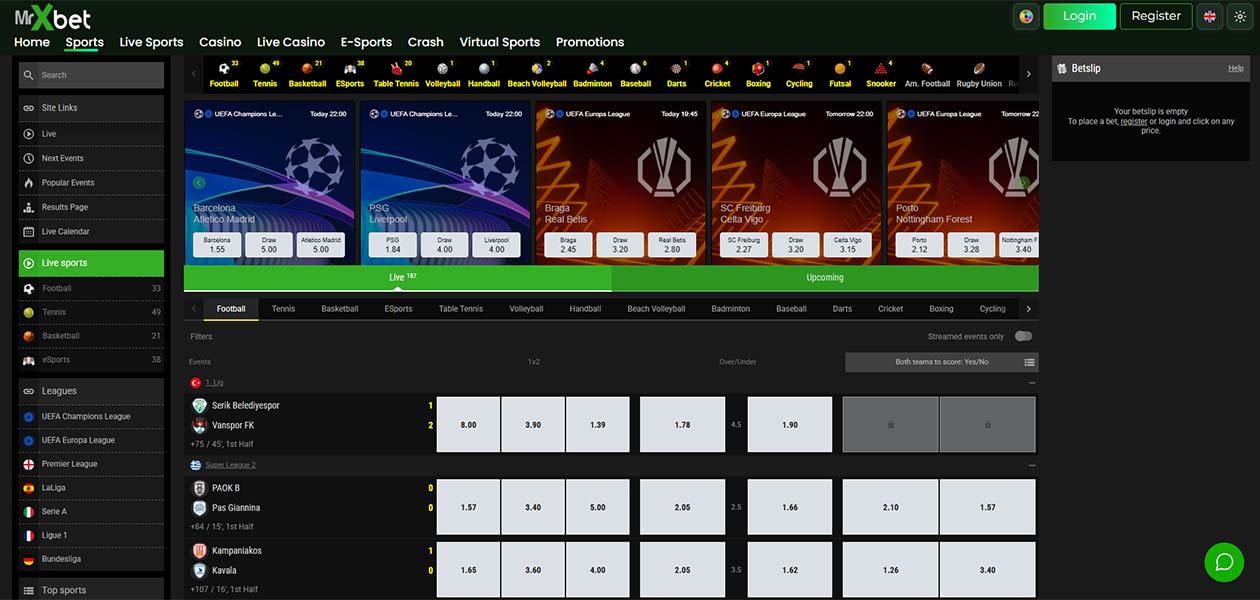Open Filters above the events list
The width and height of the screenshot is (1260, 600).
click(x=201, y=337)
